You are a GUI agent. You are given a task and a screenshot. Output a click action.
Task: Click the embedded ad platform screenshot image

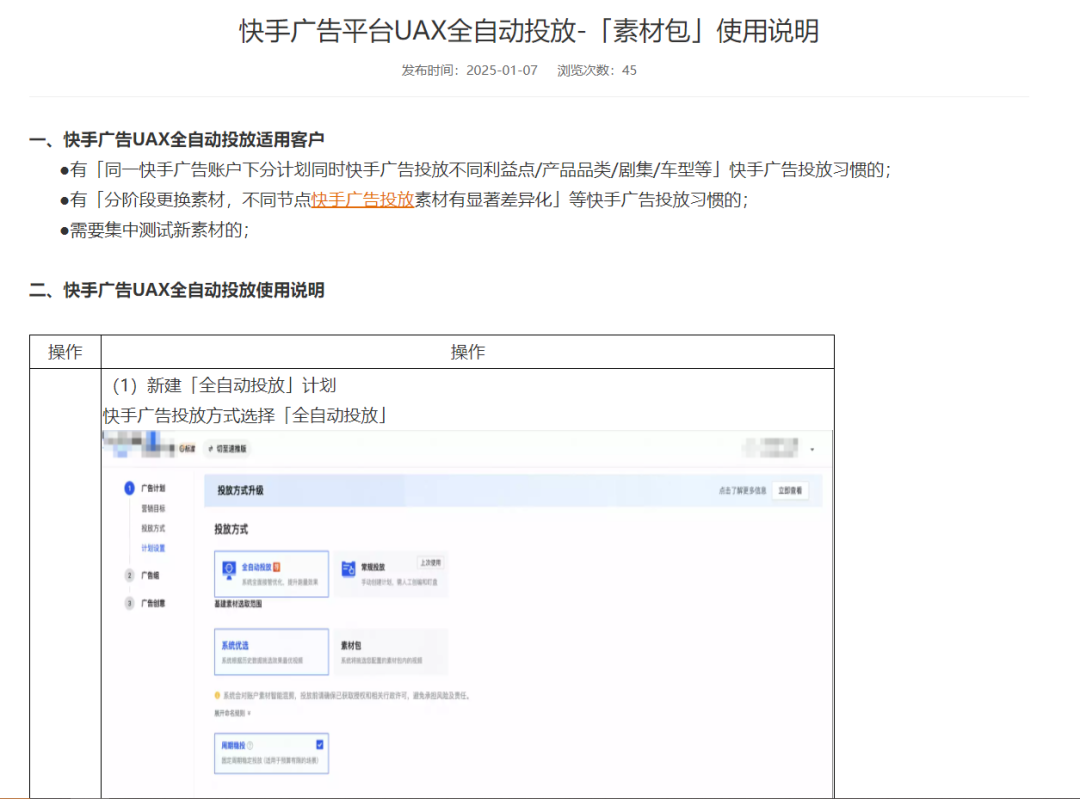(x=467, y=614)
